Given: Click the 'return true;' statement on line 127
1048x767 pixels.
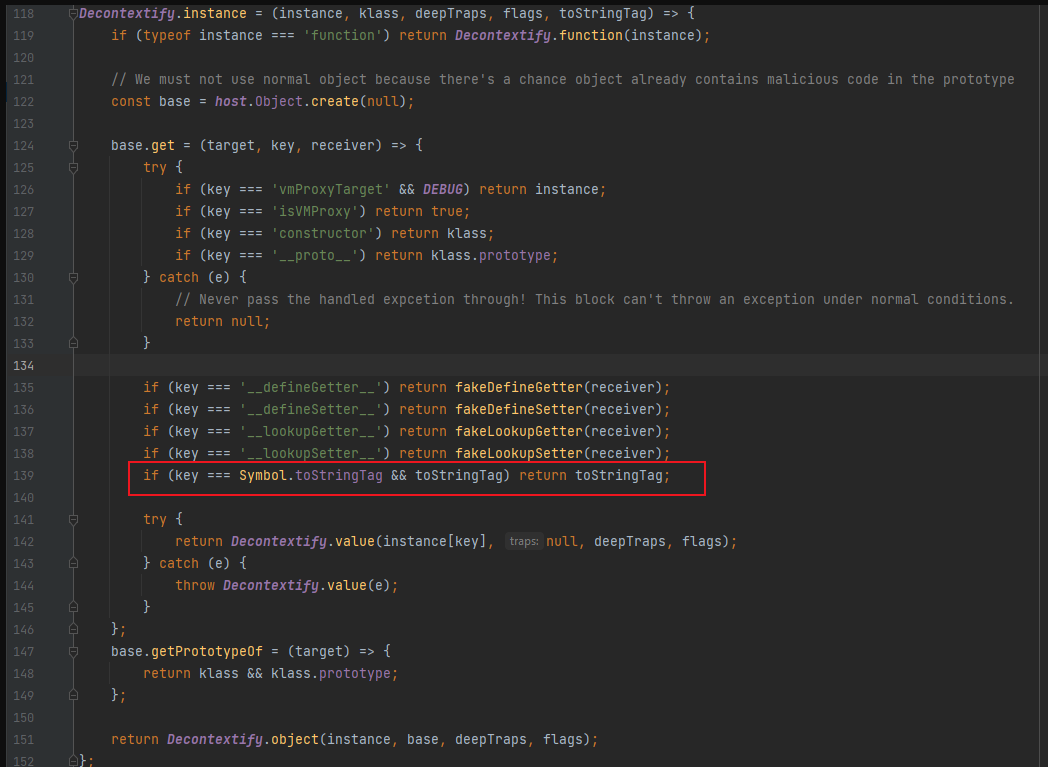Looking at the screenshot, I should (x=422, y=212).
